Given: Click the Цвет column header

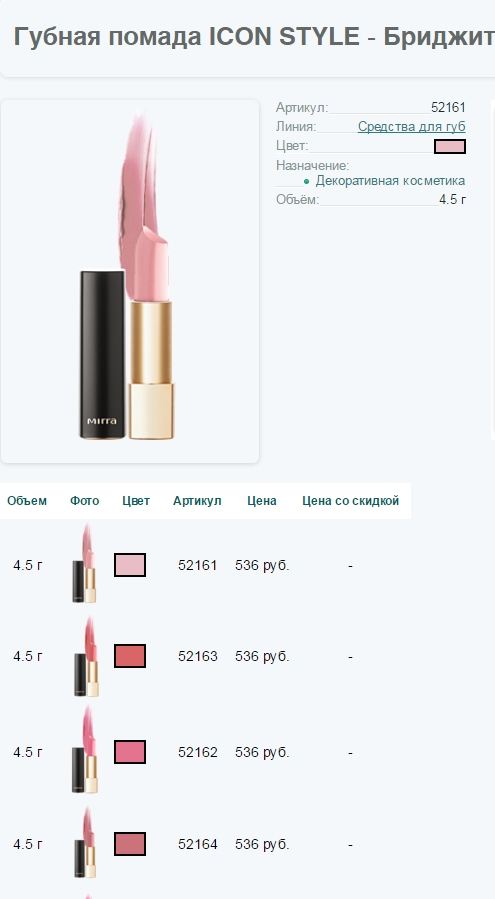Looking at the screenshot, I should [136, 501].
